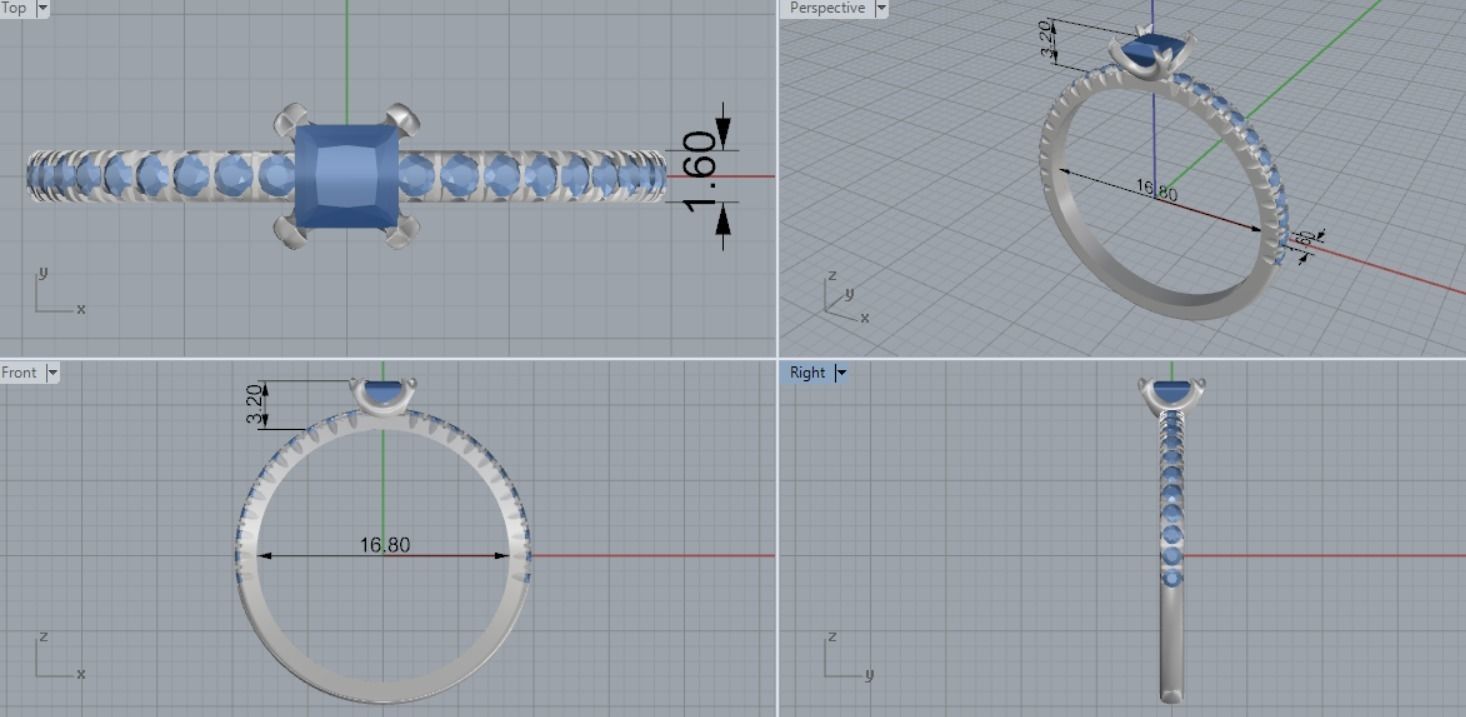Open the Perspective viewport dropdown arrow
This screenshot has height=717, width=1466.
click(881, 8)
